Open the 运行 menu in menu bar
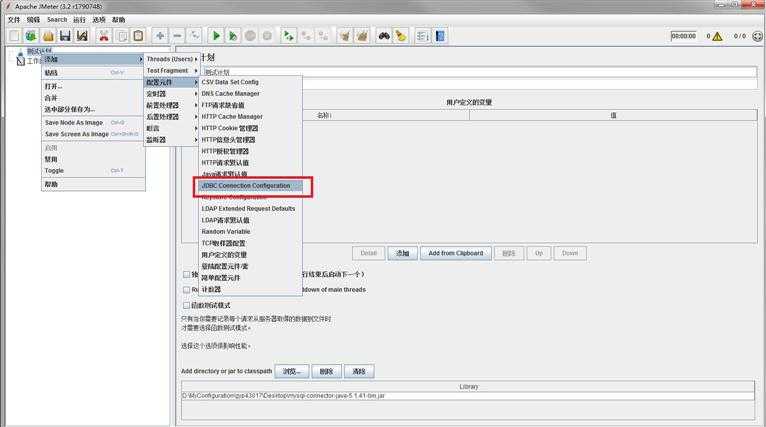 coord(79,20)
